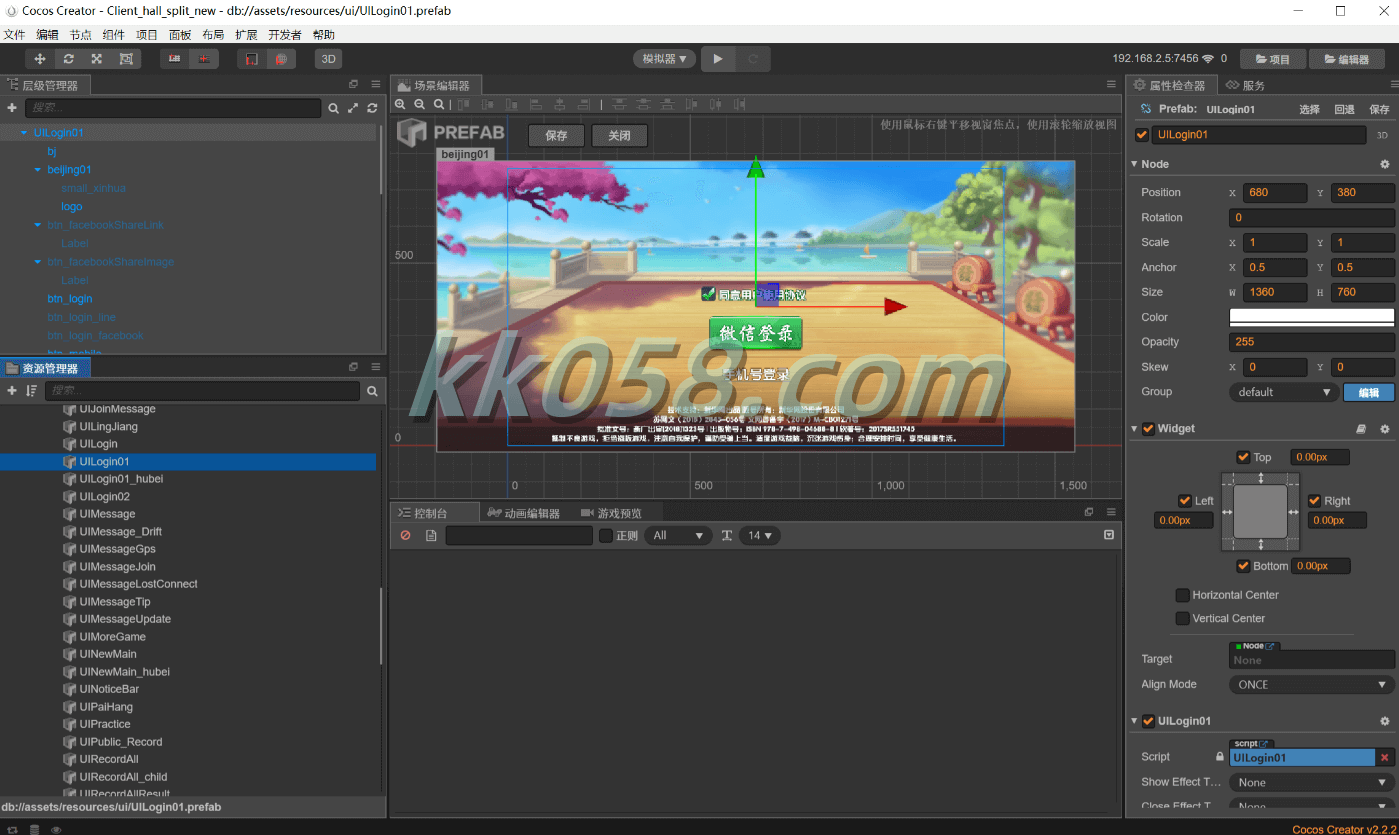Open scene editor panel hamburger menu
The image size is (1399, 835).
click(x=1111, y=85)
